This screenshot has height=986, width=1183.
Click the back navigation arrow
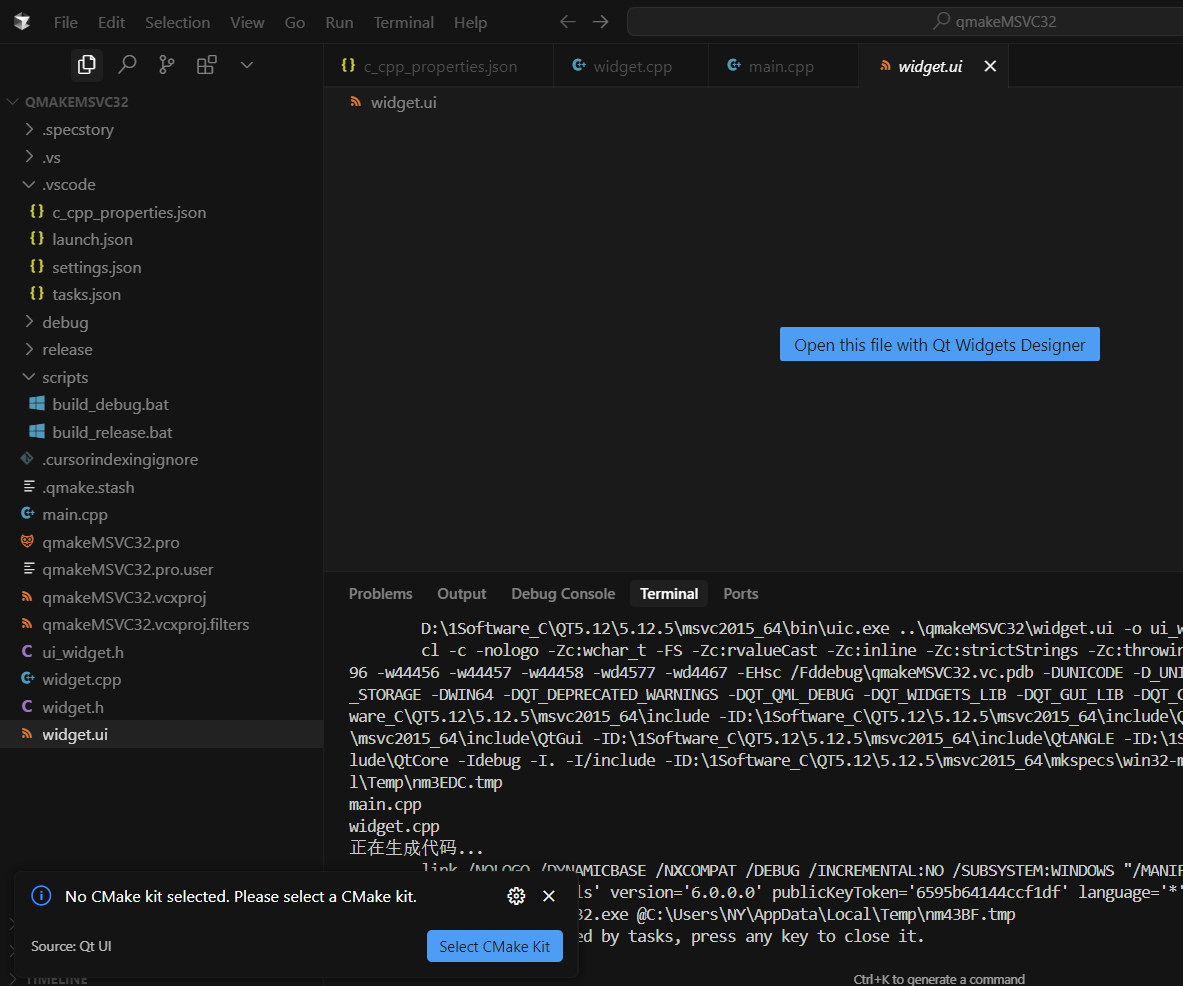click(x=567, y=21)
